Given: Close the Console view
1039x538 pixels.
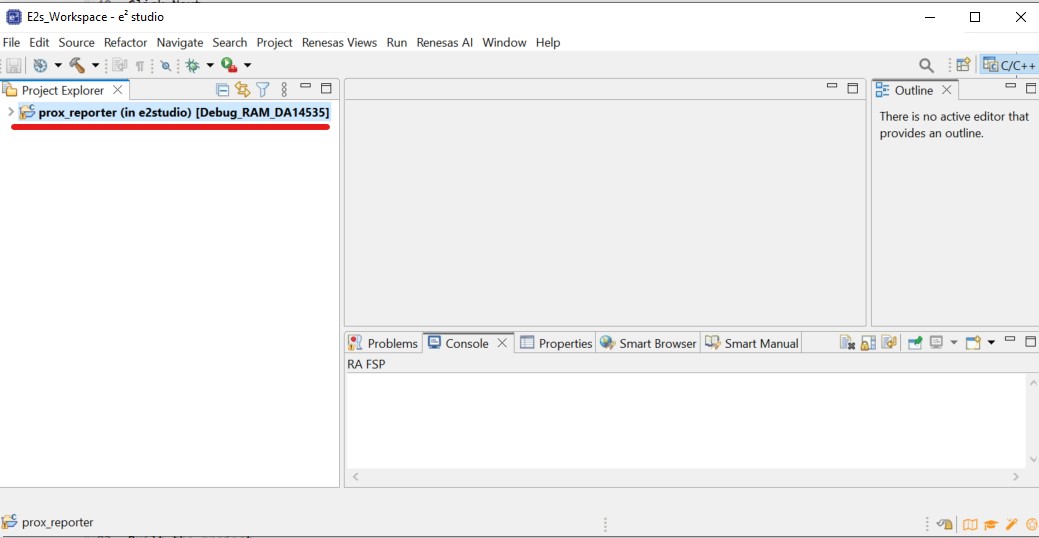Looking at the screenshot, I should pyautogui.click(x=502, y=343).
